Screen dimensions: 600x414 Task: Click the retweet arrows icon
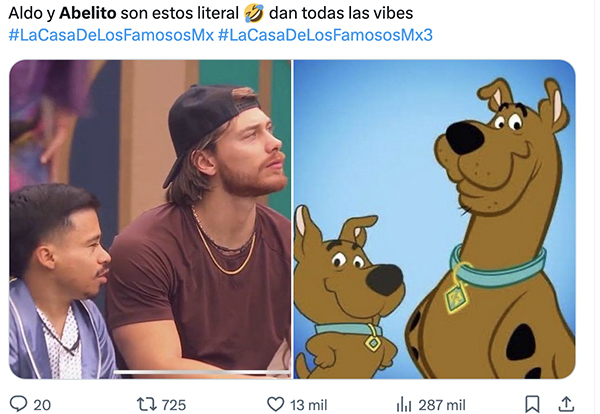[x=146, y=404]
